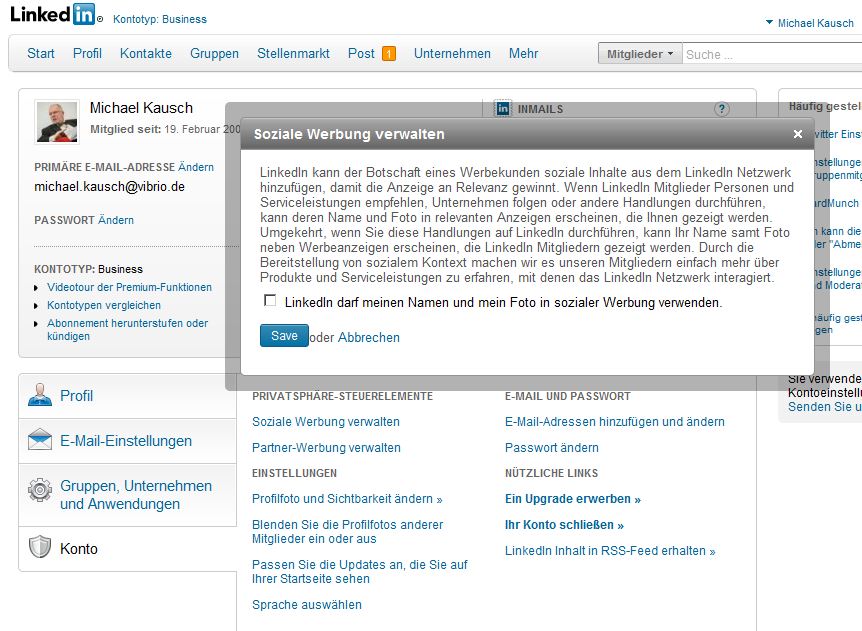
Task: Click the Abbrechen link in dialog
Action: click(x=368, y=338)
